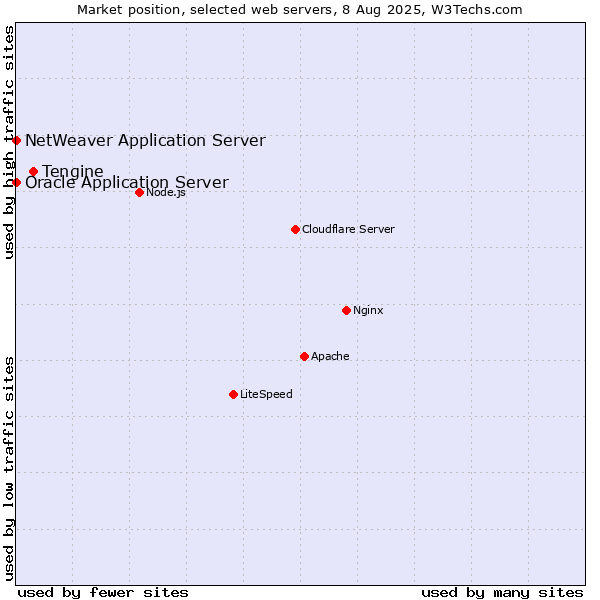Select the Node.js red marker
Screen dimensions: 600x600
click(x=140, y=192)
